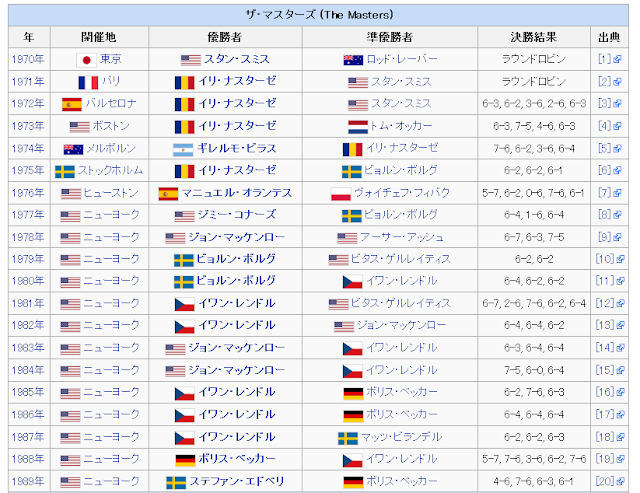Open the ギレルモ・ビラス winner link
This screenshot has height=493, width=640.
point(237,148)
